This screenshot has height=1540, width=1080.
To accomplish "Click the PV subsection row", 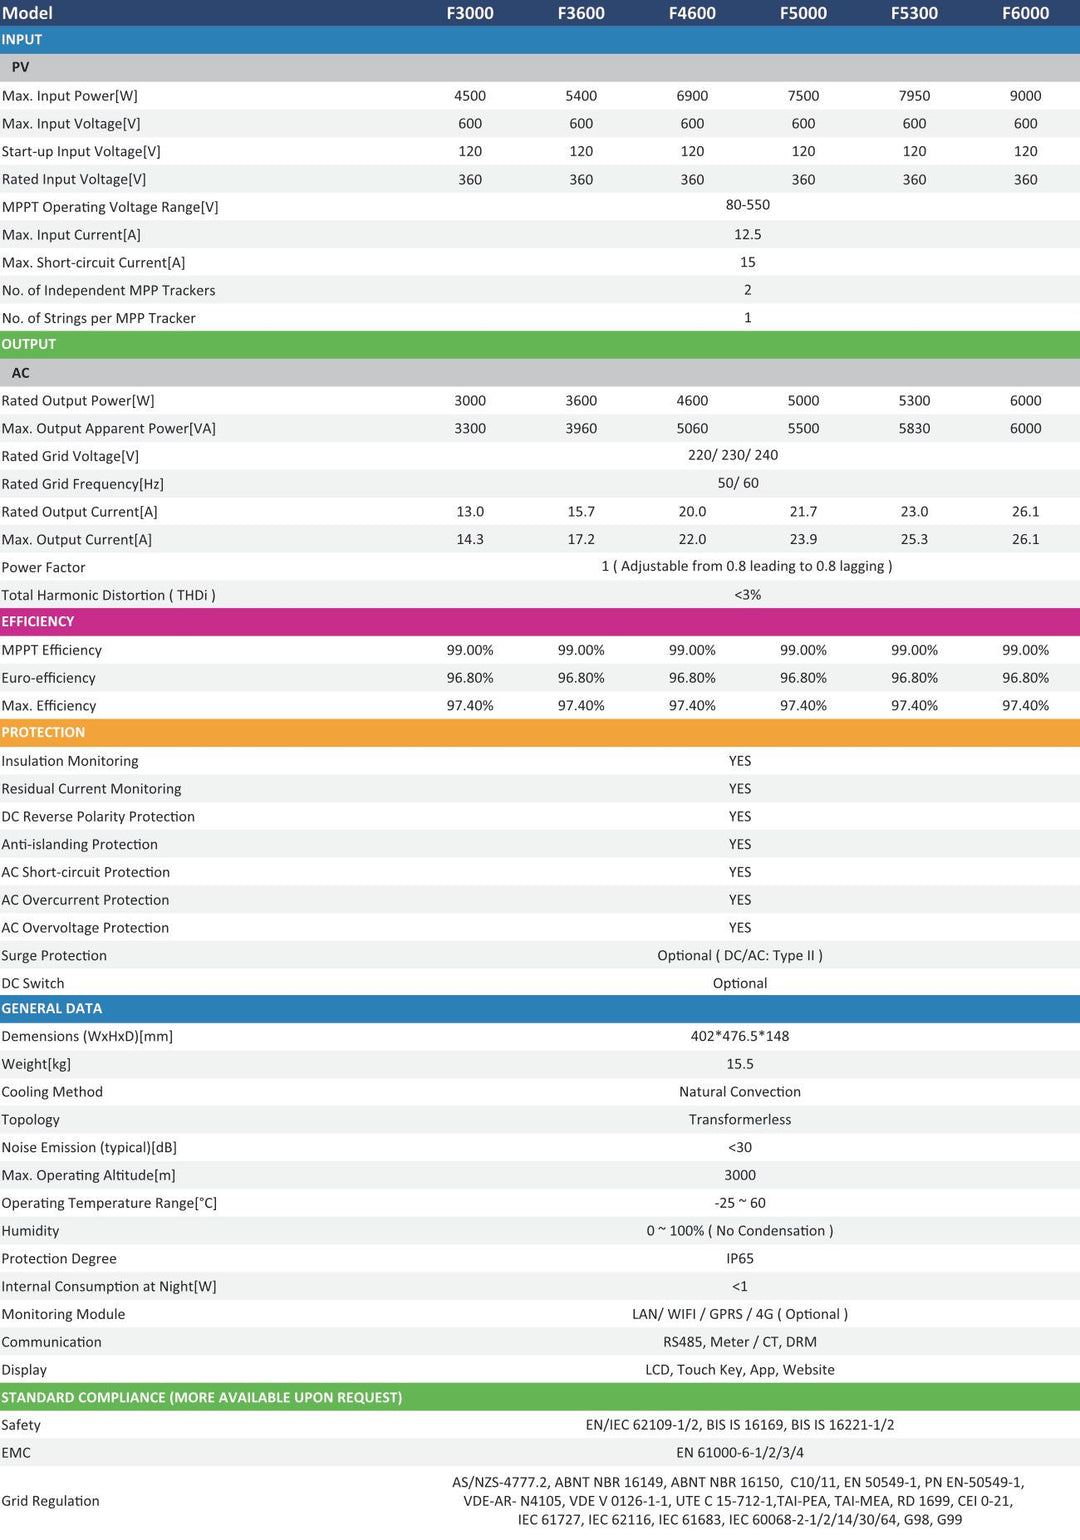I will pos(540,68).
